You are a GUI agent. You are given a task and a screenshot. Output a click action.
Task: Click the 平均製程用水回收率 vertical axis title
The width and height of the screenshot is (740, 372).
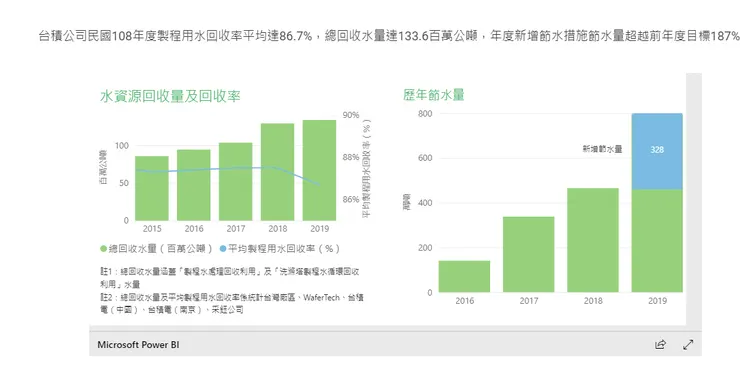pyautogui.click(x=366, y=168)
